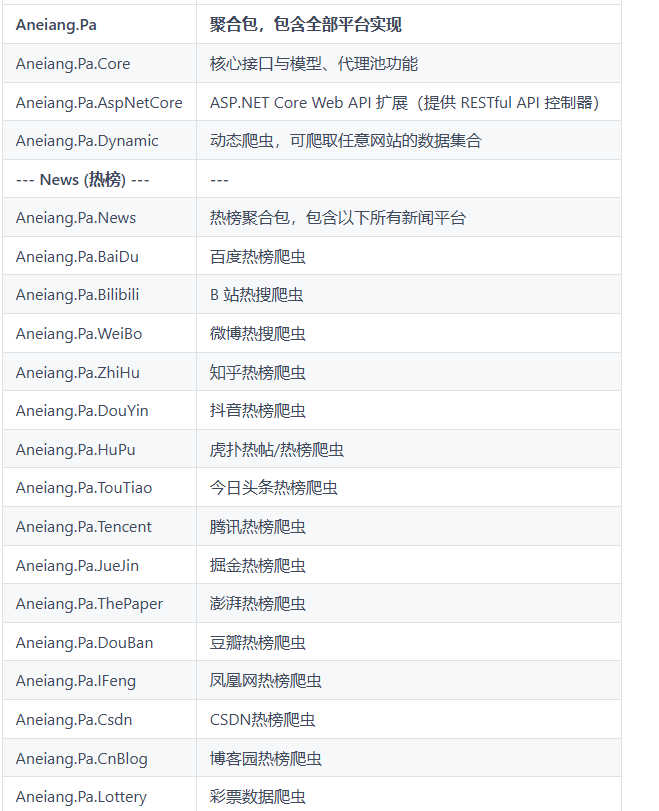Select the Aneiang.Pa.AspNetCore cell

[99, 102]
